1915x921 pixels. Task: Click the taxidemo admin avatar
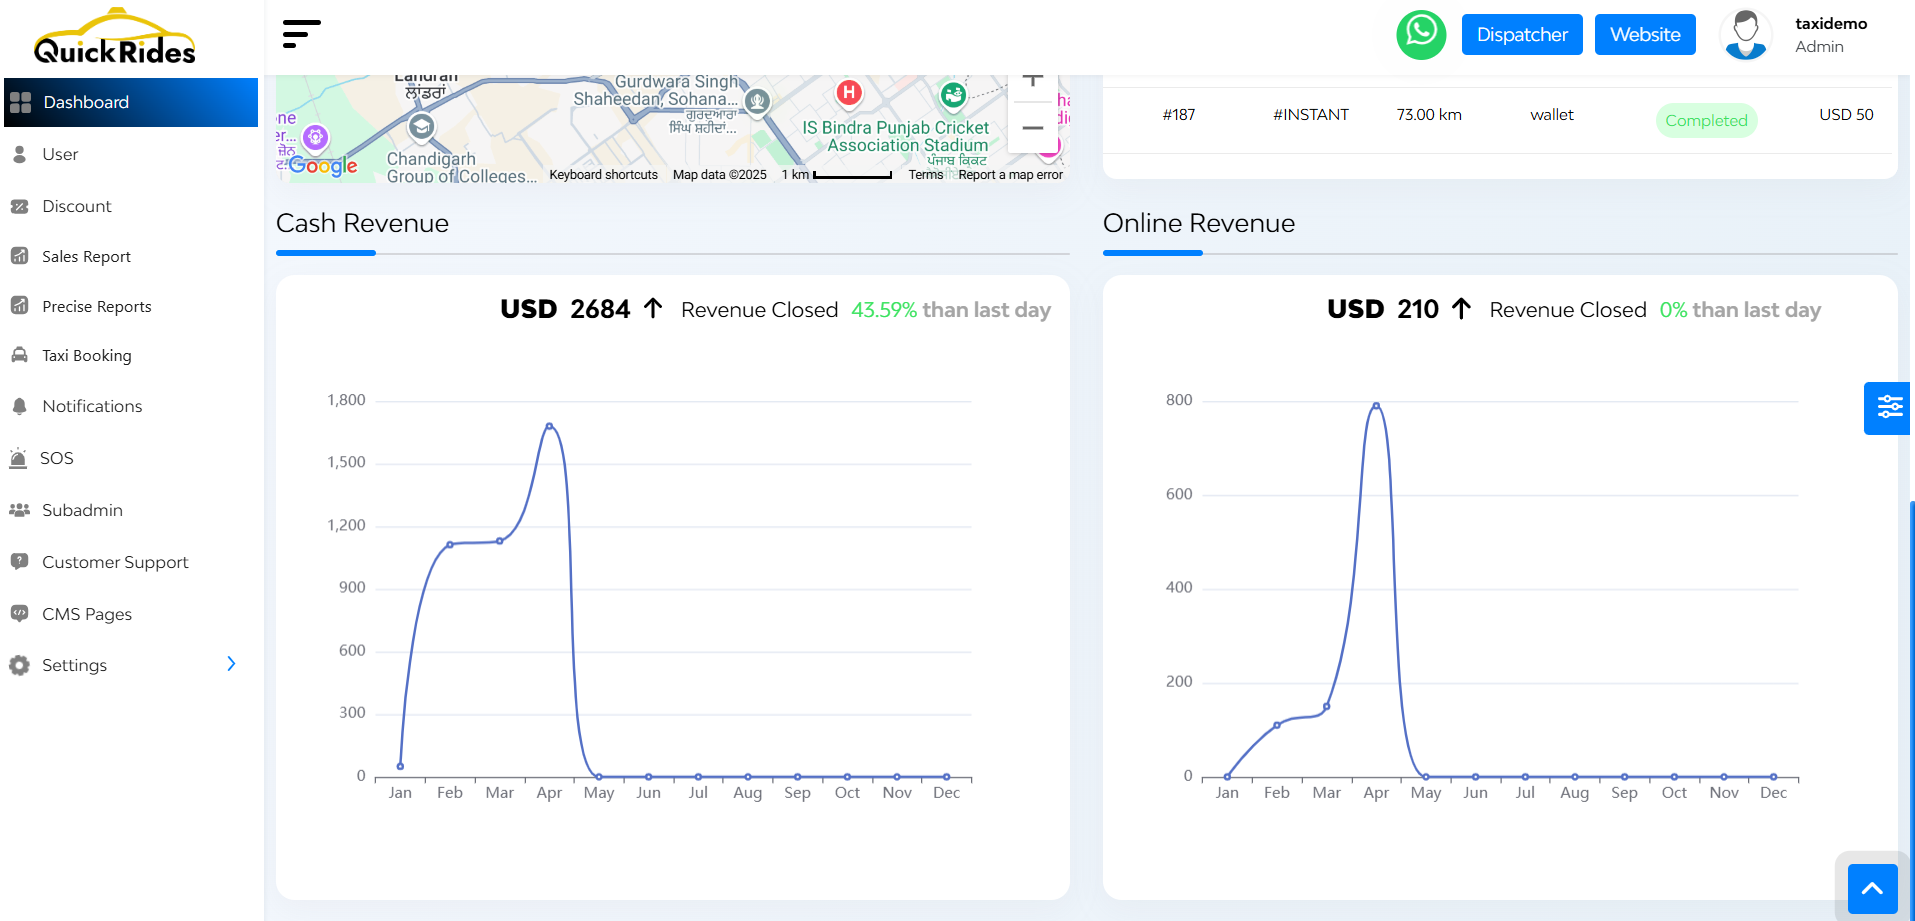tap(1746, 35)
